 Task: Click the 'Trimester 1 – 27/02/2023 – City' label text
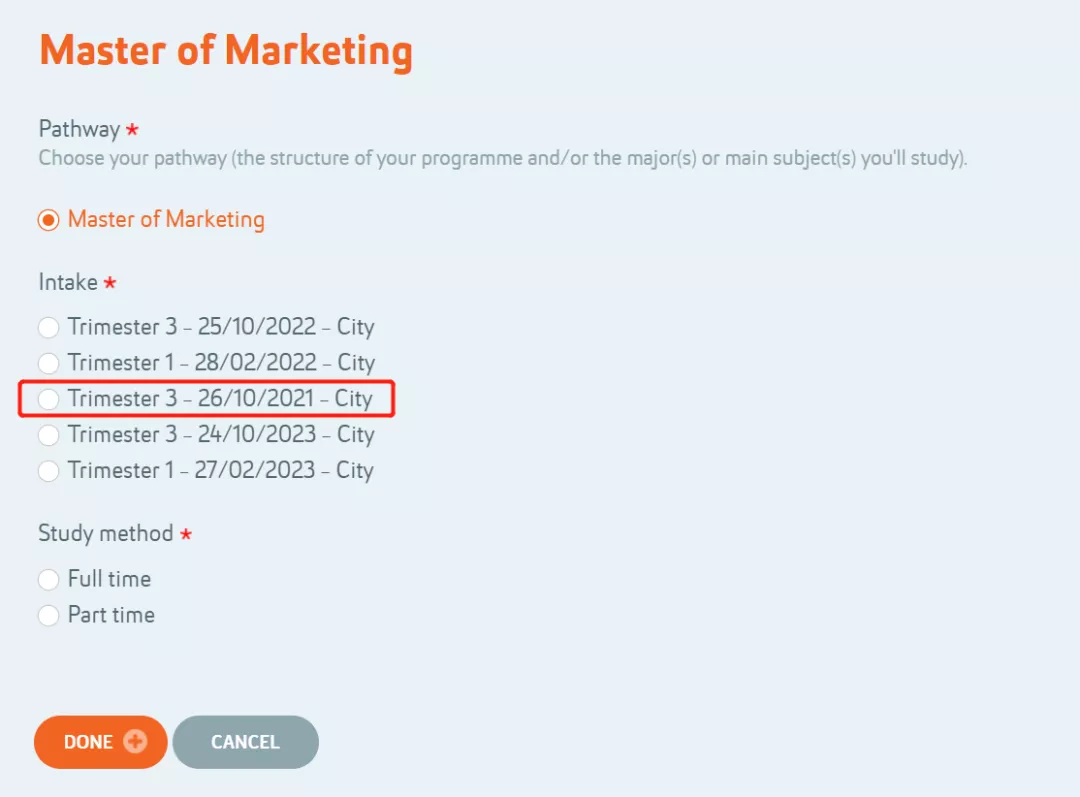point(221,470)
